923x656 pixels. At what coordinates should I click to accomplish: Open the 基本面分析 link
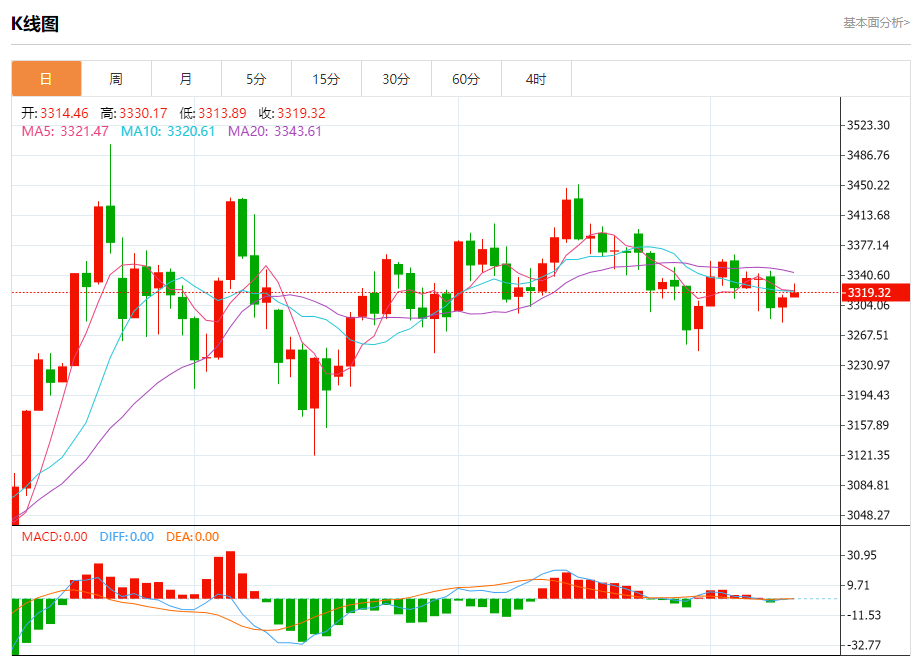[876, 22]
